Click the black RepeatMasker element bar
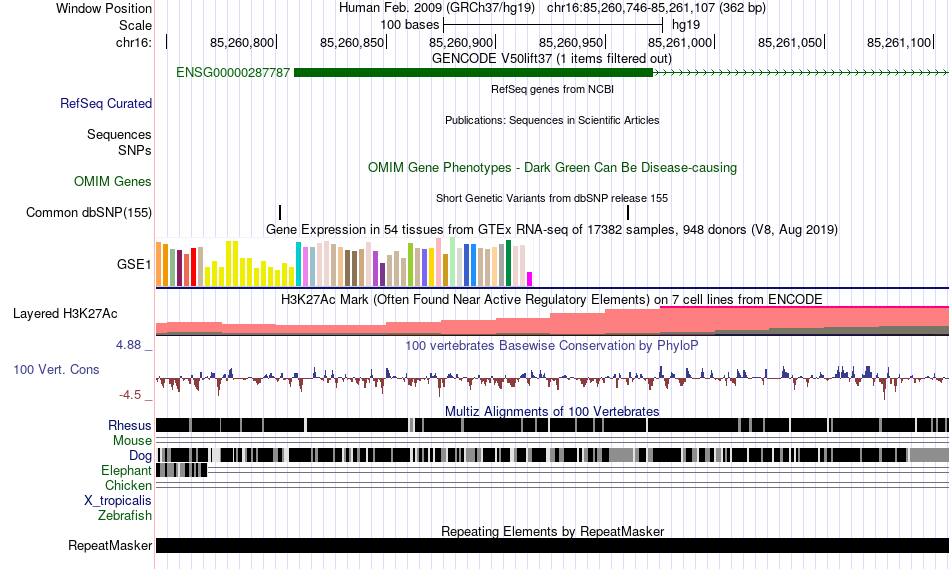The height and width of the screenshot is (569, 950). click(552, 545)
